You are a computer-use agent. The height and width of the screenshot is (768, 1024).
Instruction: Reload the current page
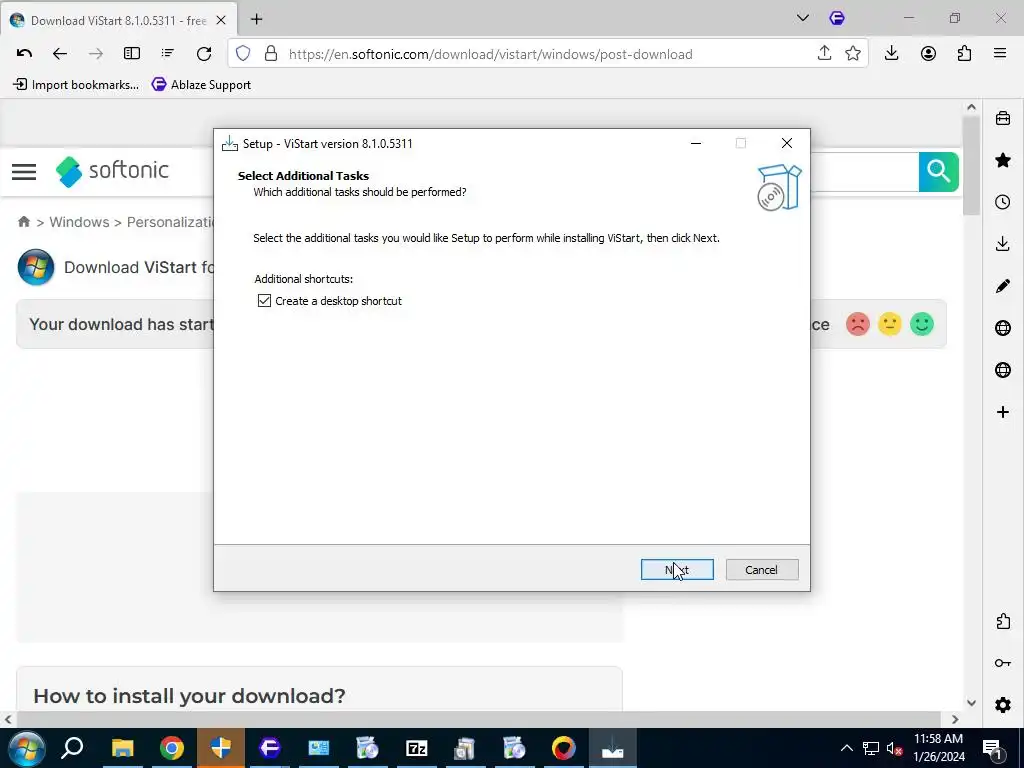pyautogui.click(x=204, y=54)
